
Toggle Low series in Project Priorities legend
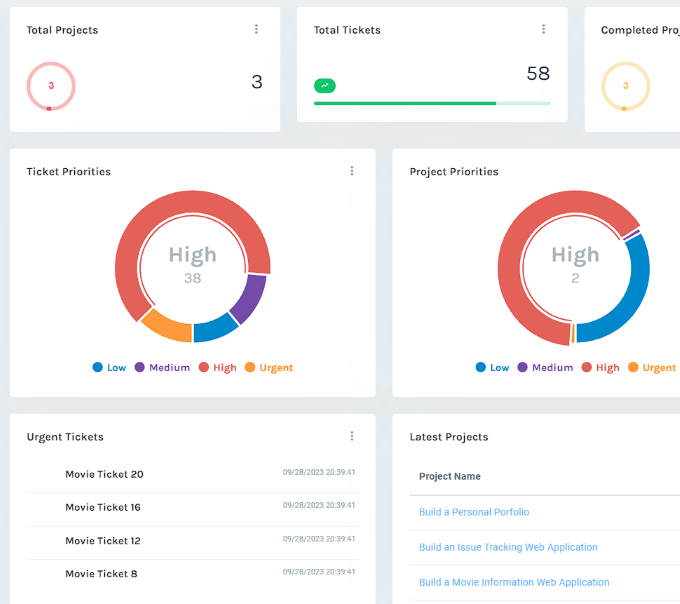coord(492,368)
